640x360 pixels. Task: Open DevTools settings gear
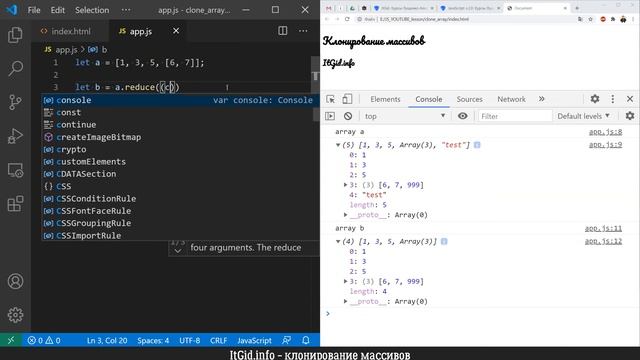tap(595, 99)
